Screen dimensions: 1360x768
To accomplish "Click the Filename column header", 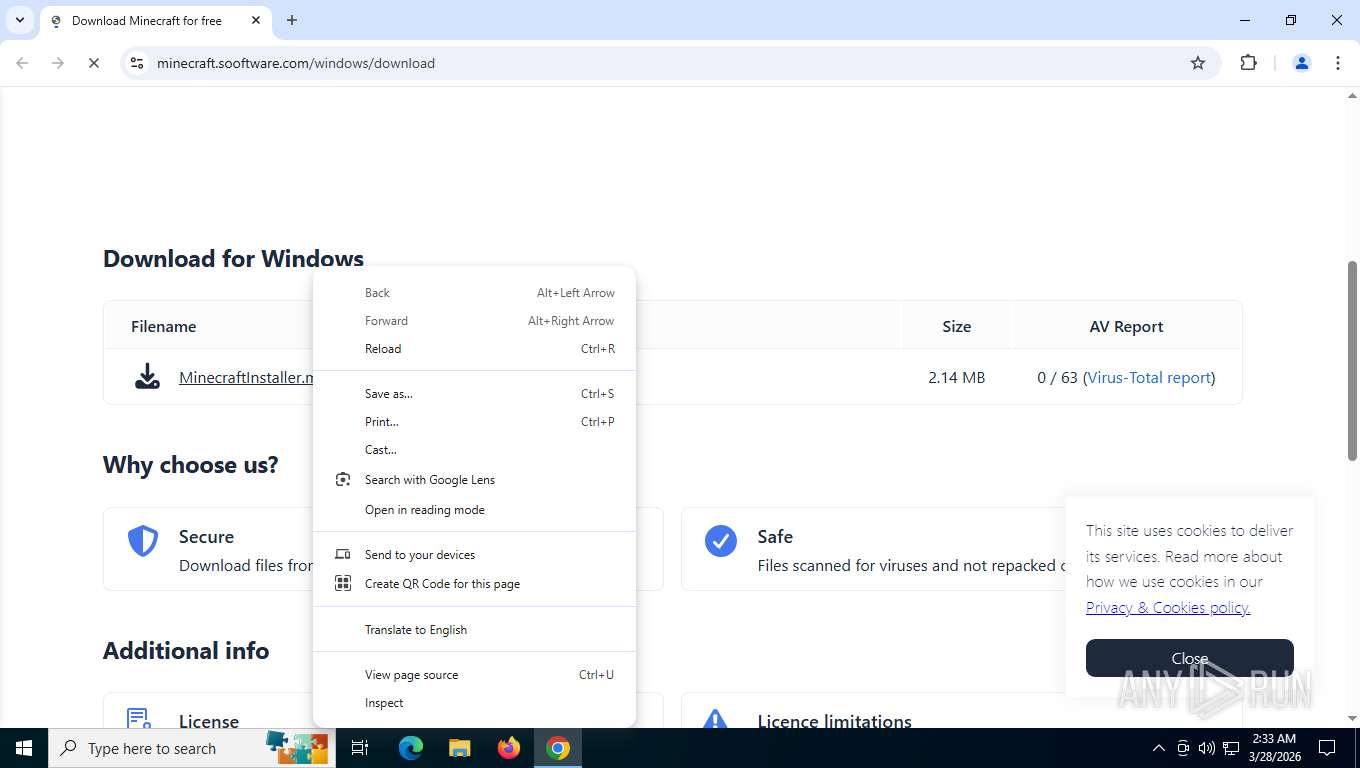I will (x=163, y=326).
